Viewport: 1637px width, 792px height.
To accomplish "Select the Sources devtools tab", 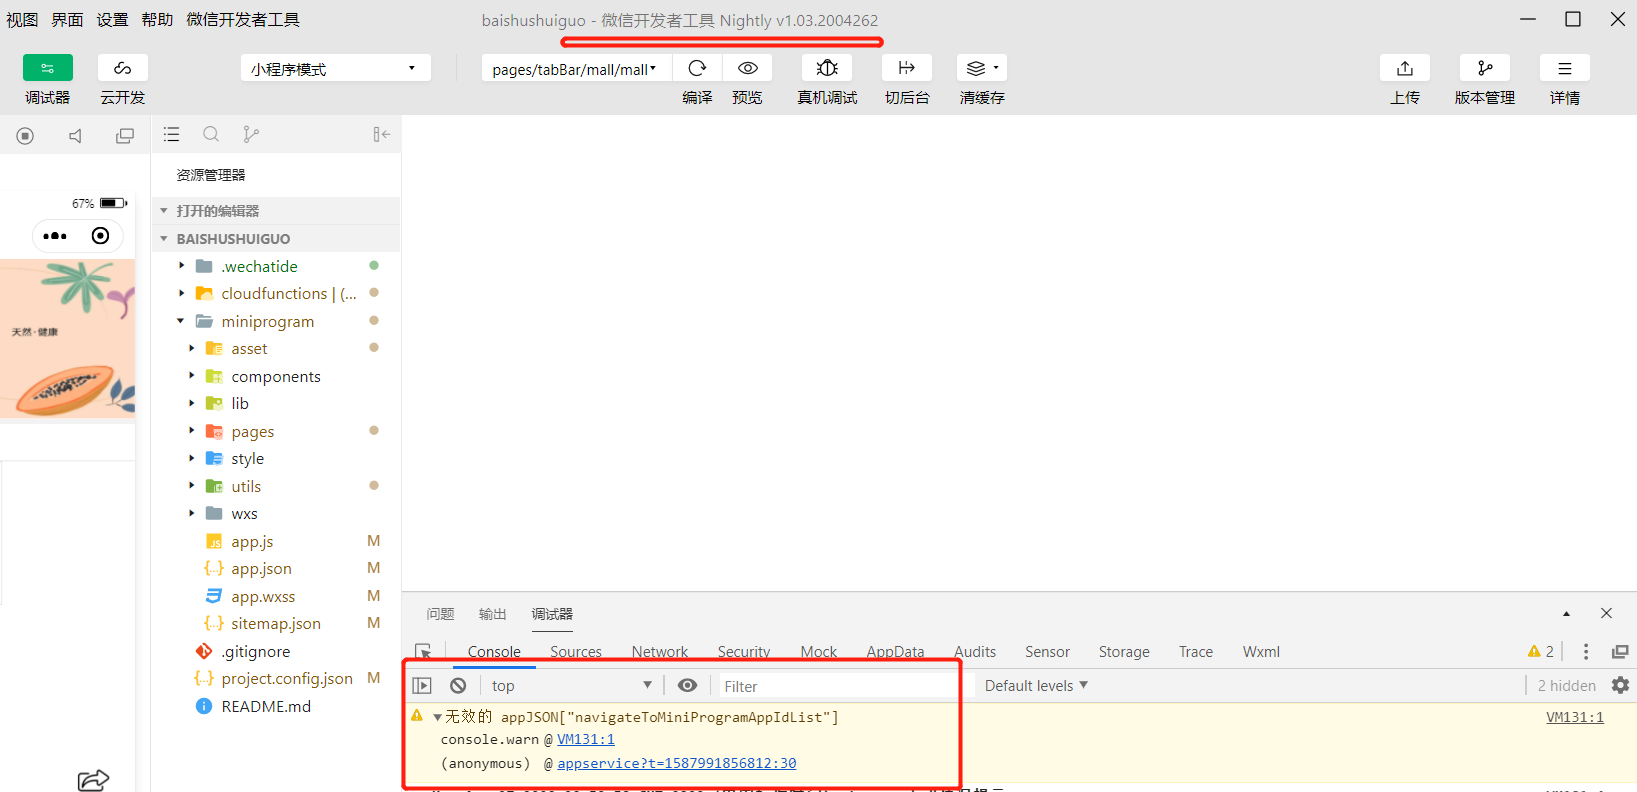I will coord(576,652).
